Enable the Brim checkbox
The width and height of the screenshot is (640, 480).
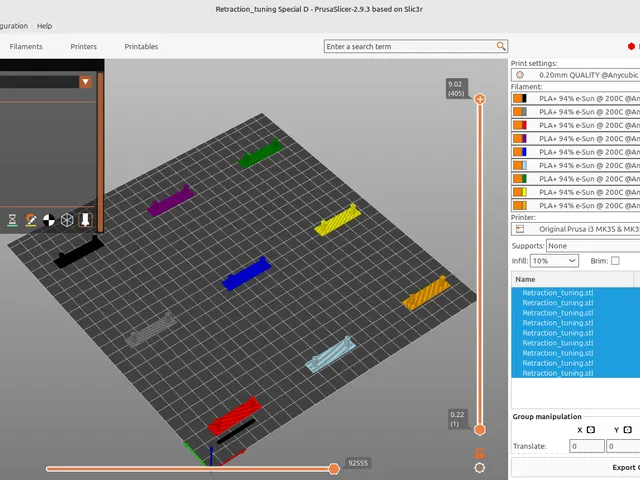(615, 261)
